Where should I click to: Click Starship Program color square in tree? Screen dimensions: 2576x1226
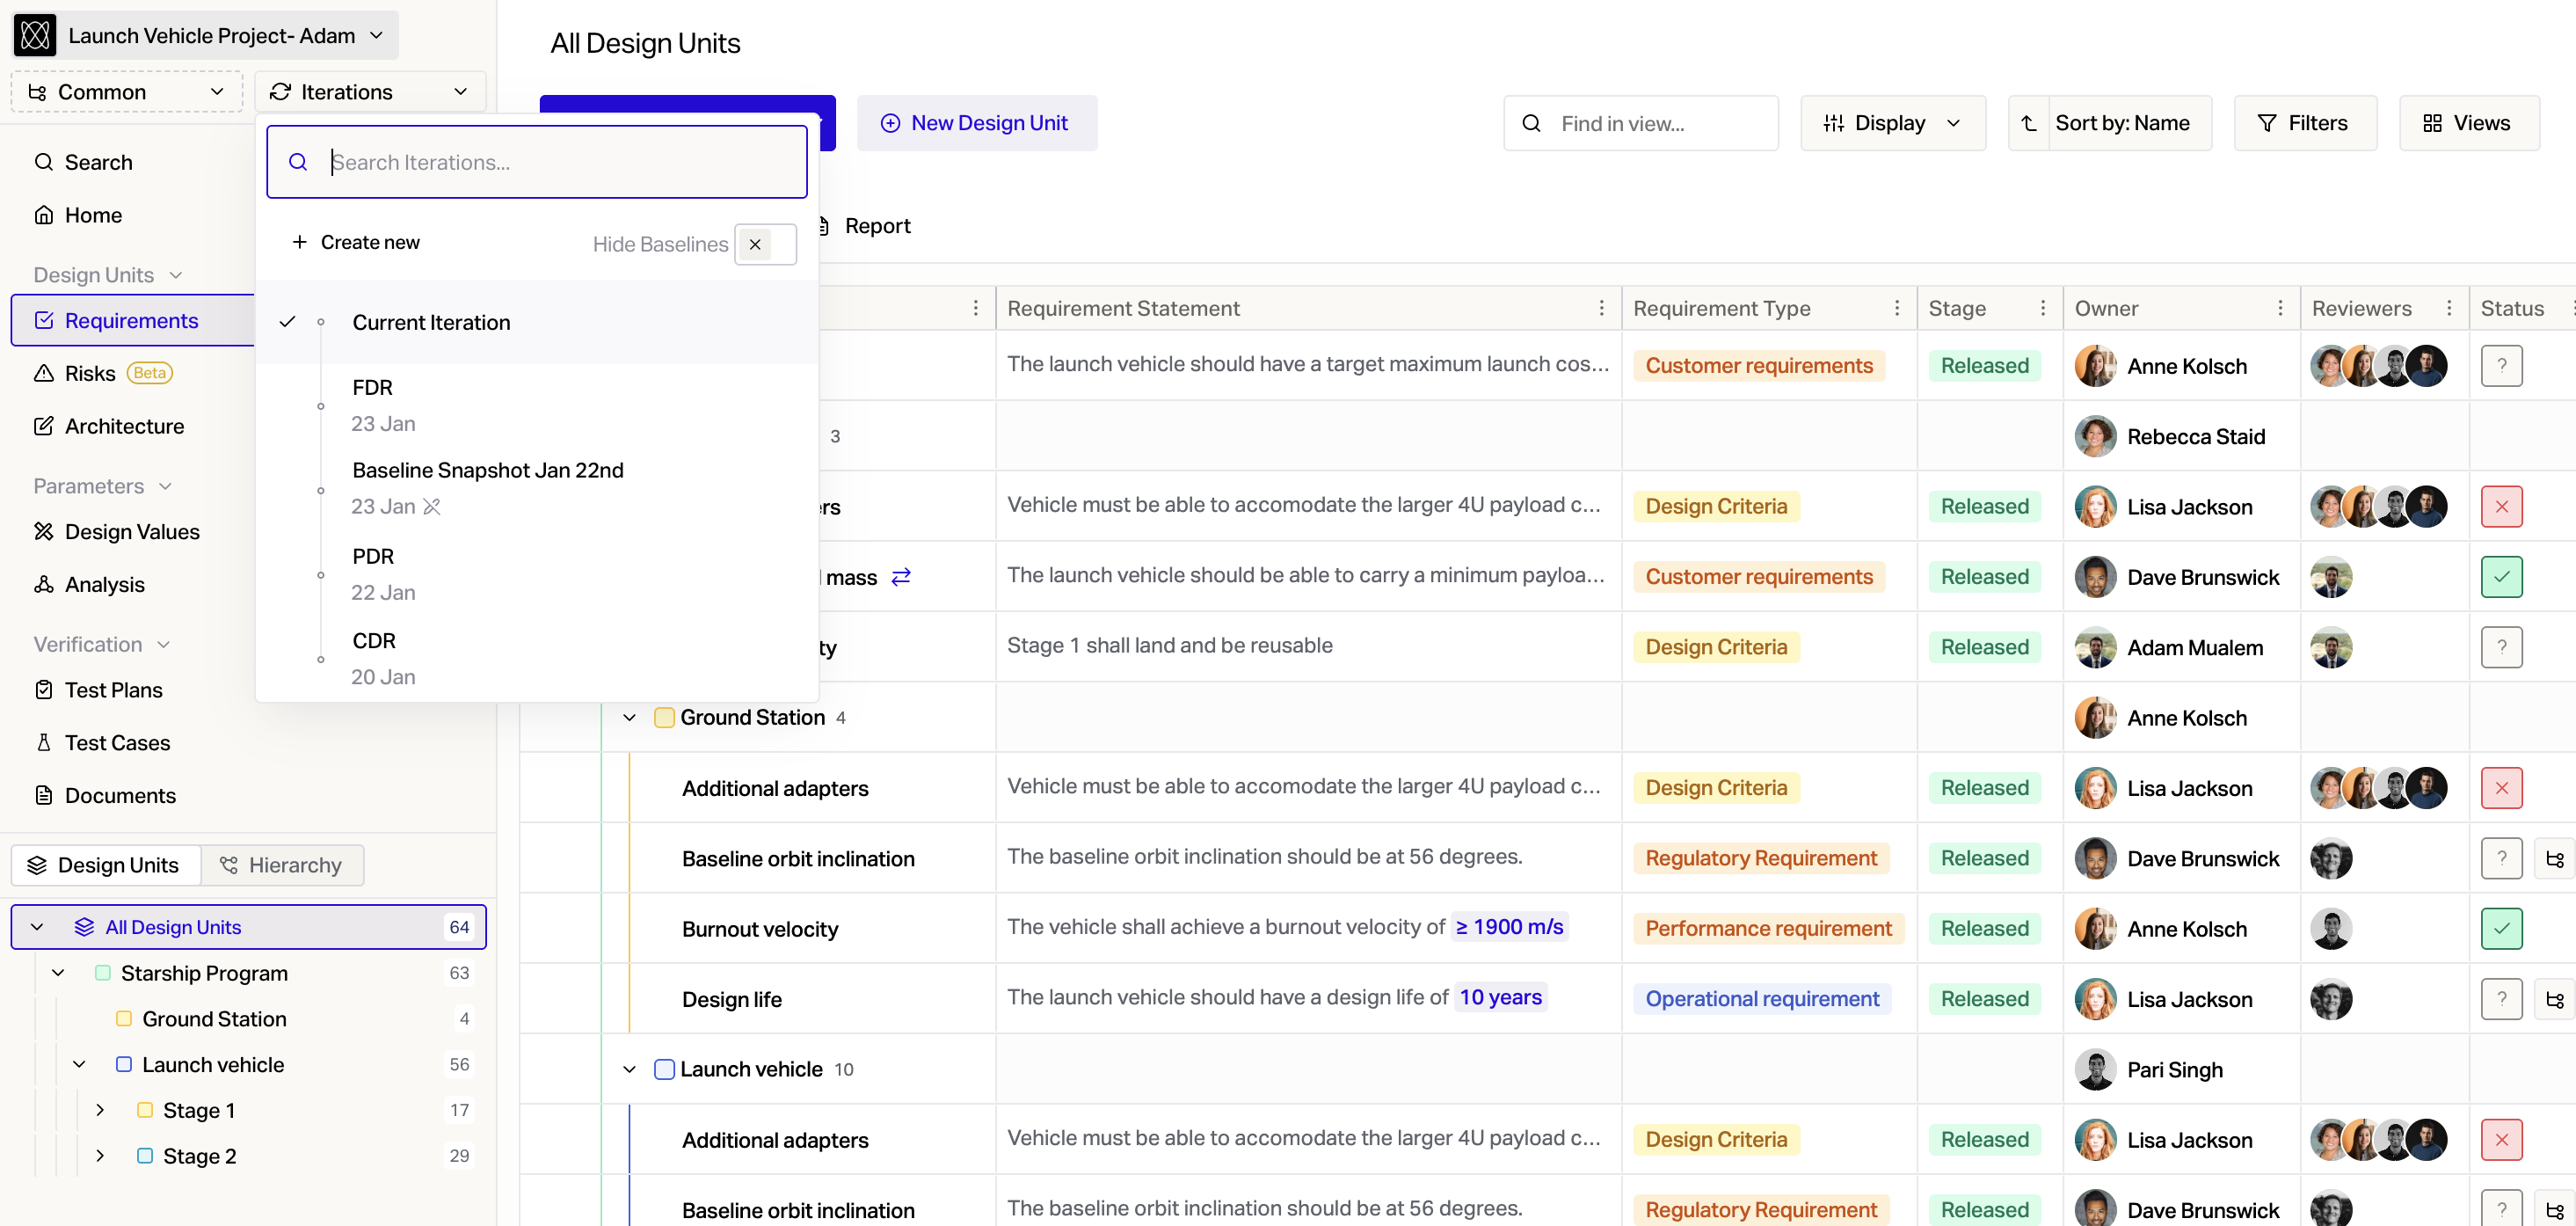tap(103, 973)
